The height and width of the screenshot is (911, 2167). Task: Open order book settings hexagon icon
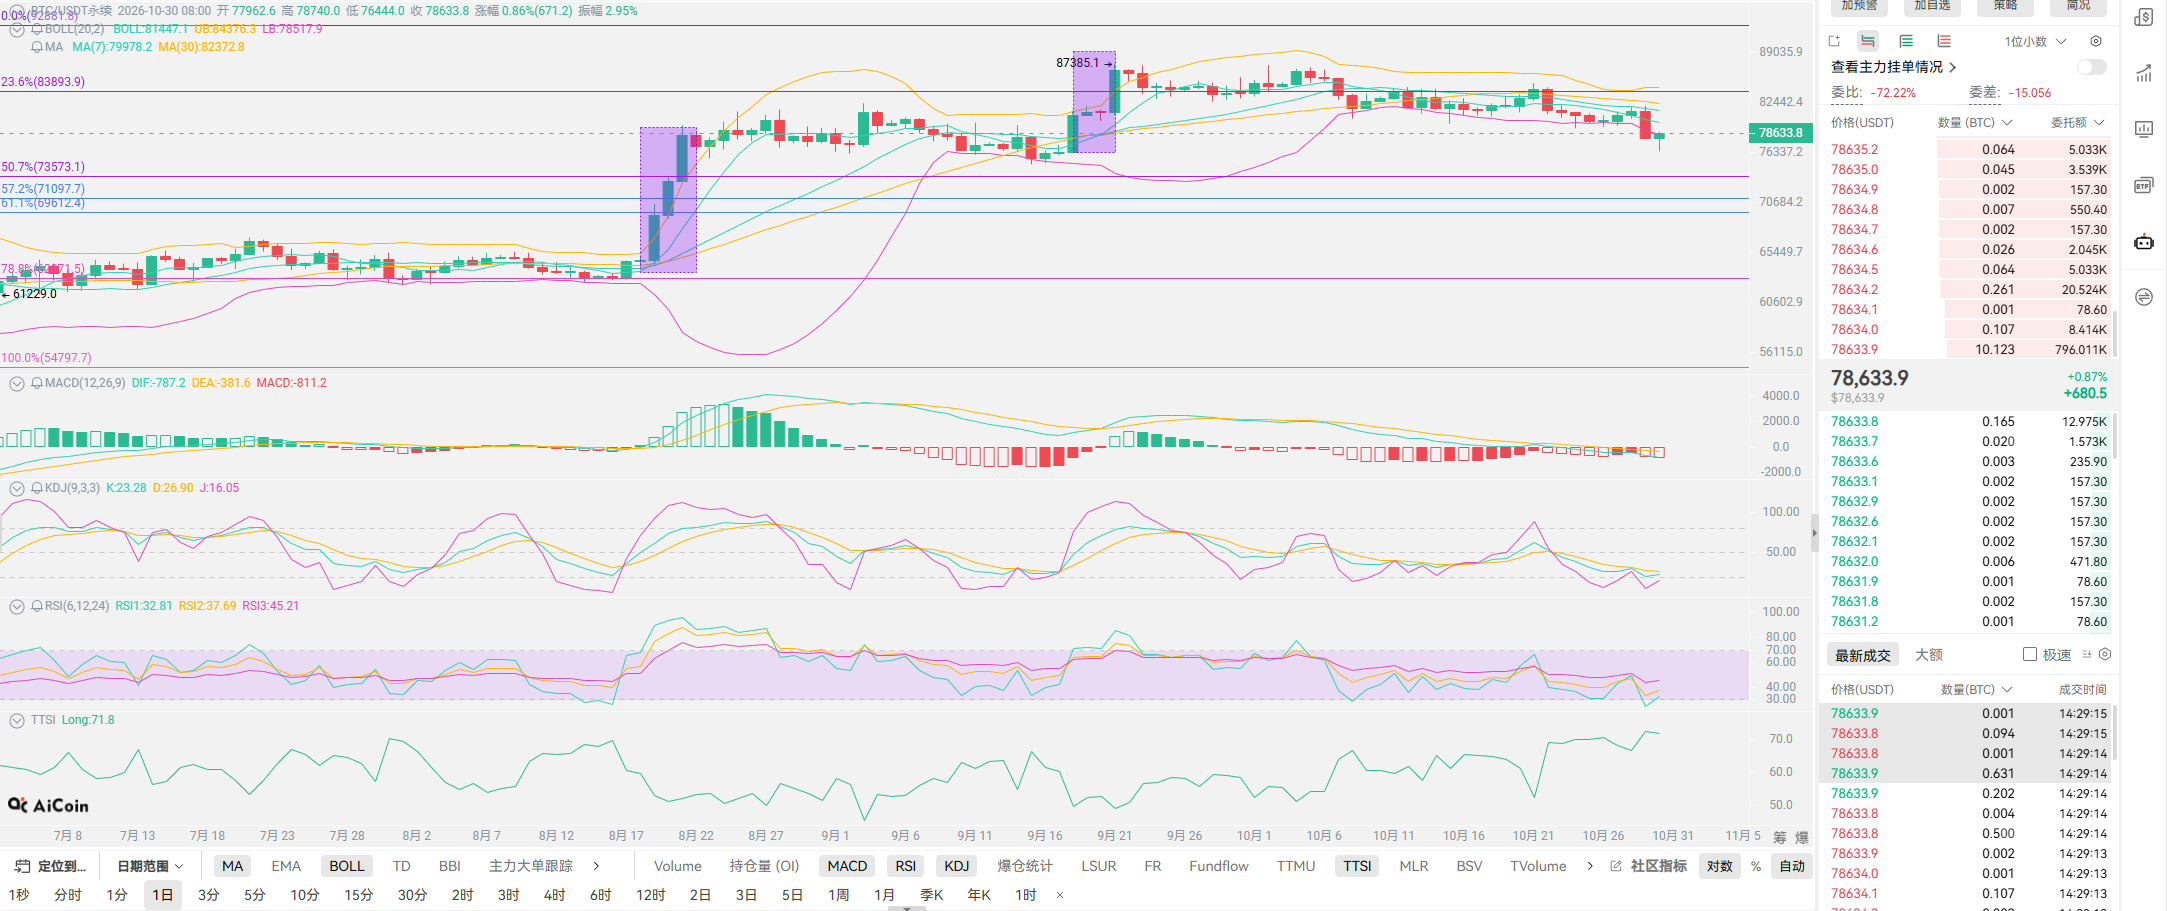click(x=2096, y=41)
